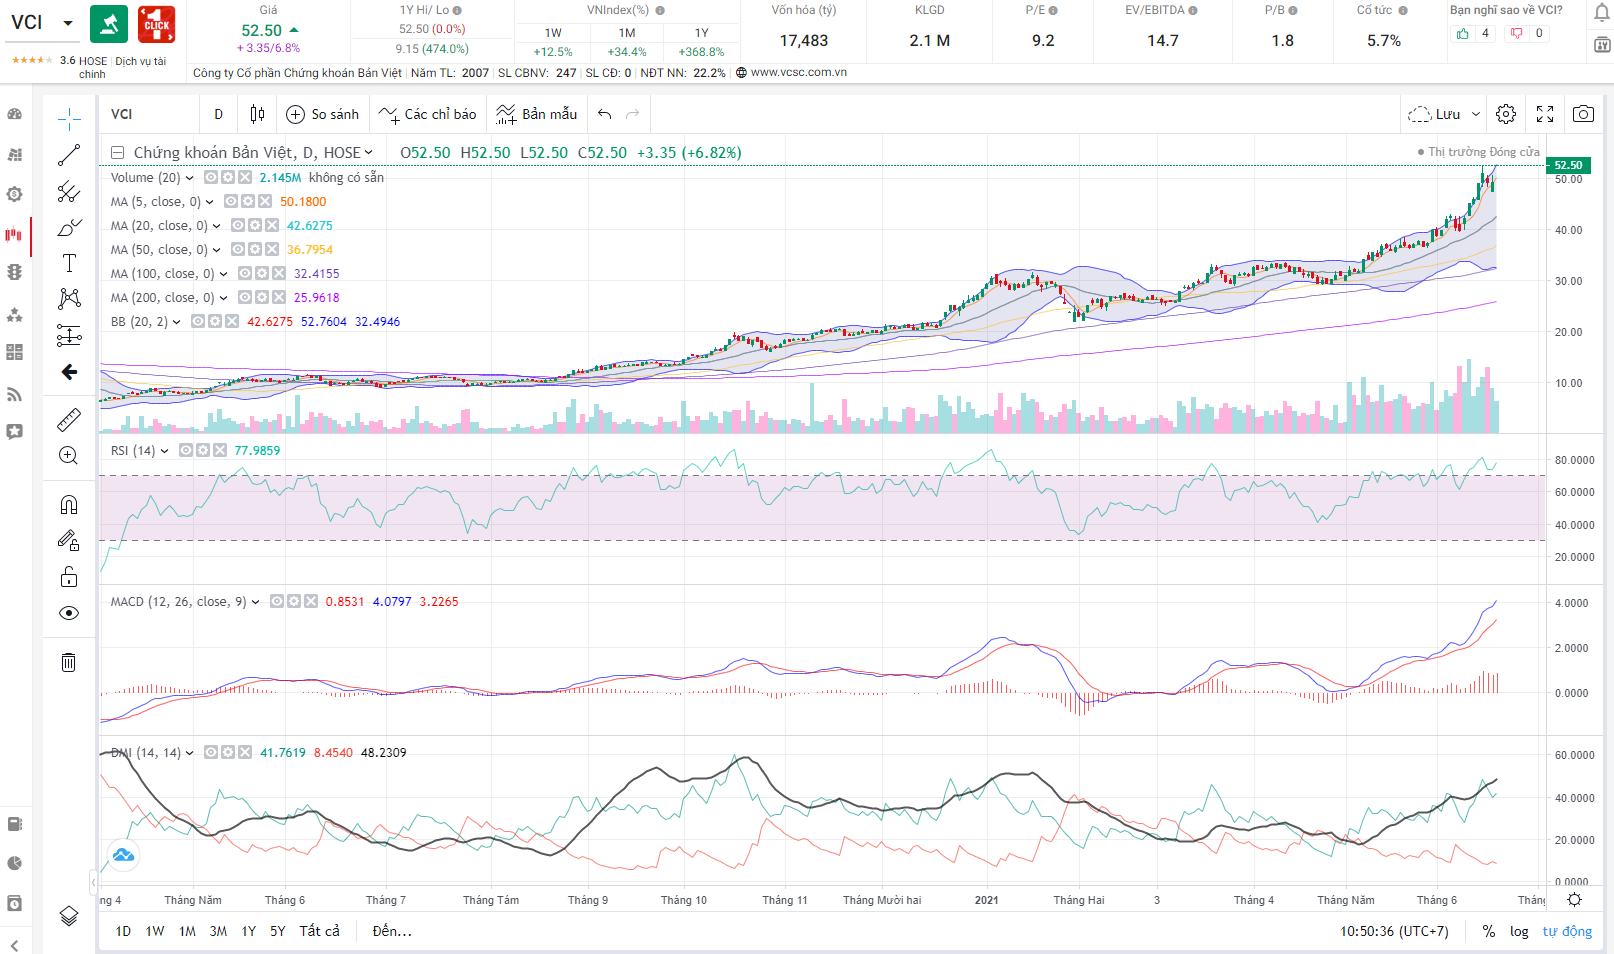Open Bản mẫu templates menu
Image resolution: width=1614 pixels, height=954 pixels.
537,114
